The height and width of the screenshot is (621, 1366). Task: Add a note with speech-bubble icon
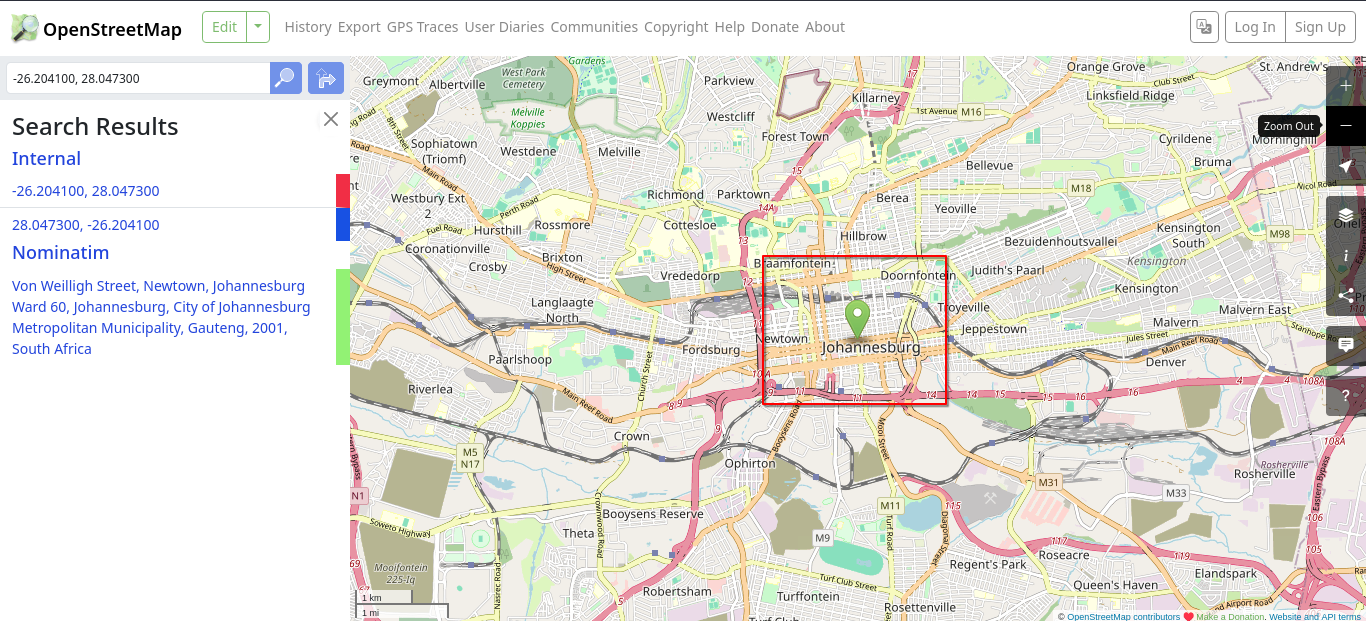pos(1346,345)
